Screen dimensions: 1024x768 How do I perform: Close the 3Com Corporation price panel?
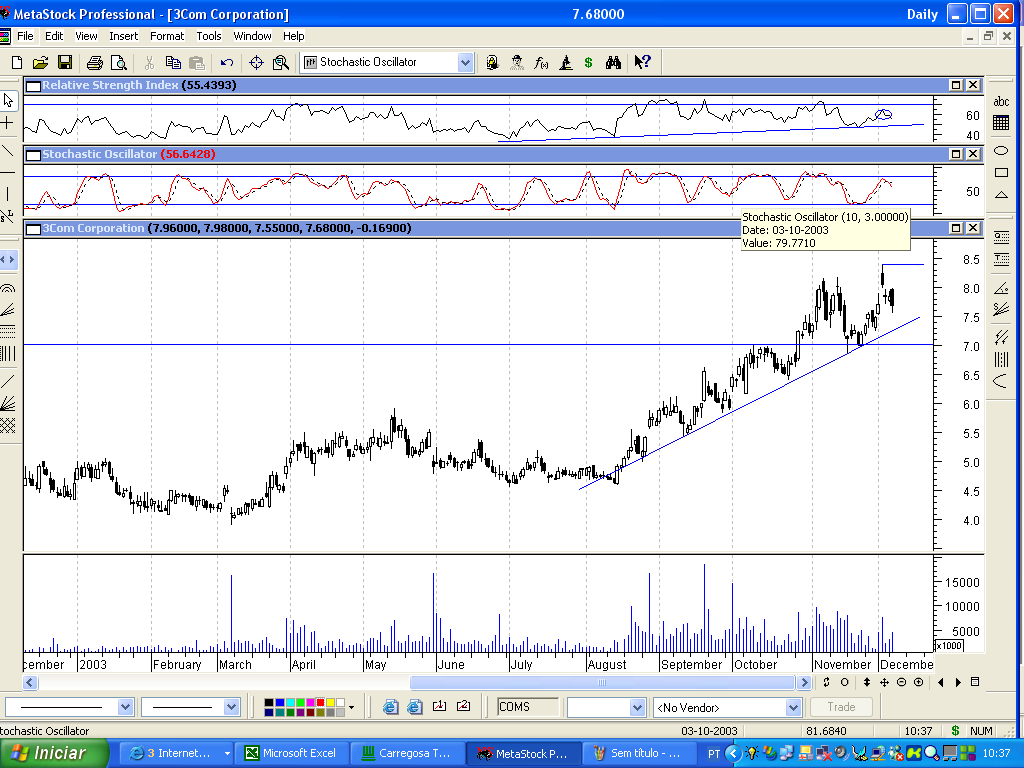pyautogui.click(x=973, y=228)
